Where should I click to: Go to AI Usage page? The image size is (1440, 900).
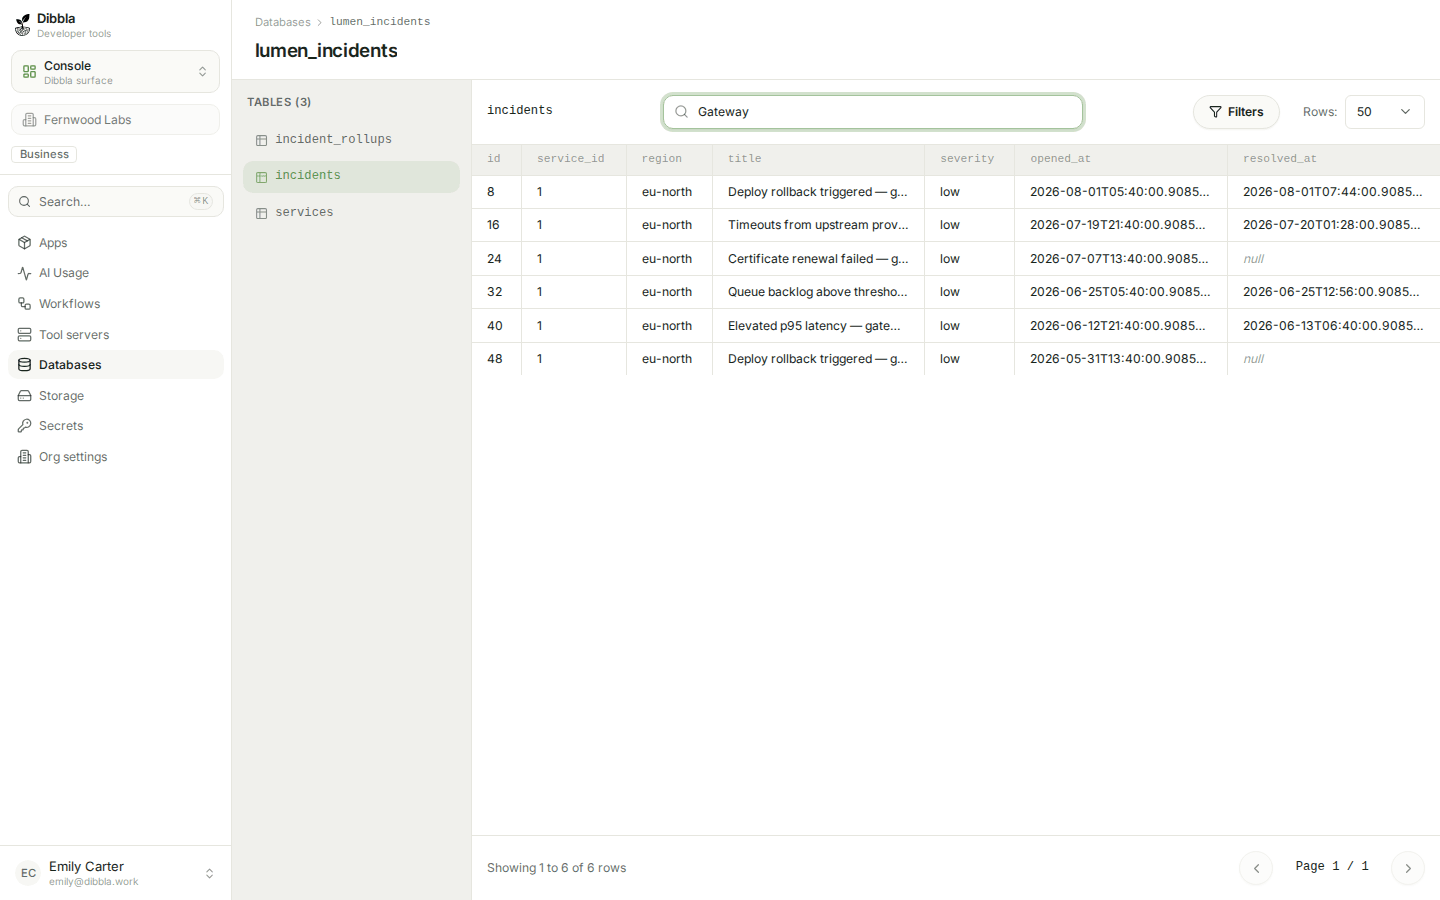coord(115,273)
